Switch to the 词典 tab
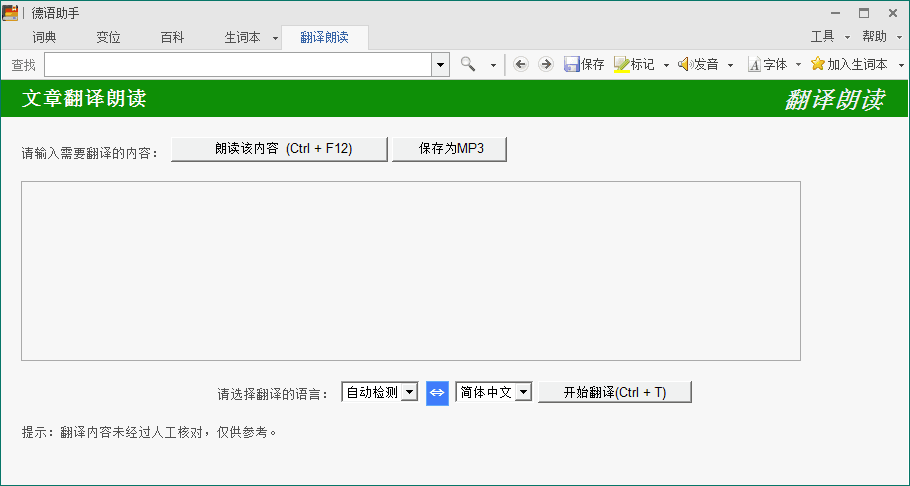The image size is (910, 486). pyautogui.click(x=44, y=37)
